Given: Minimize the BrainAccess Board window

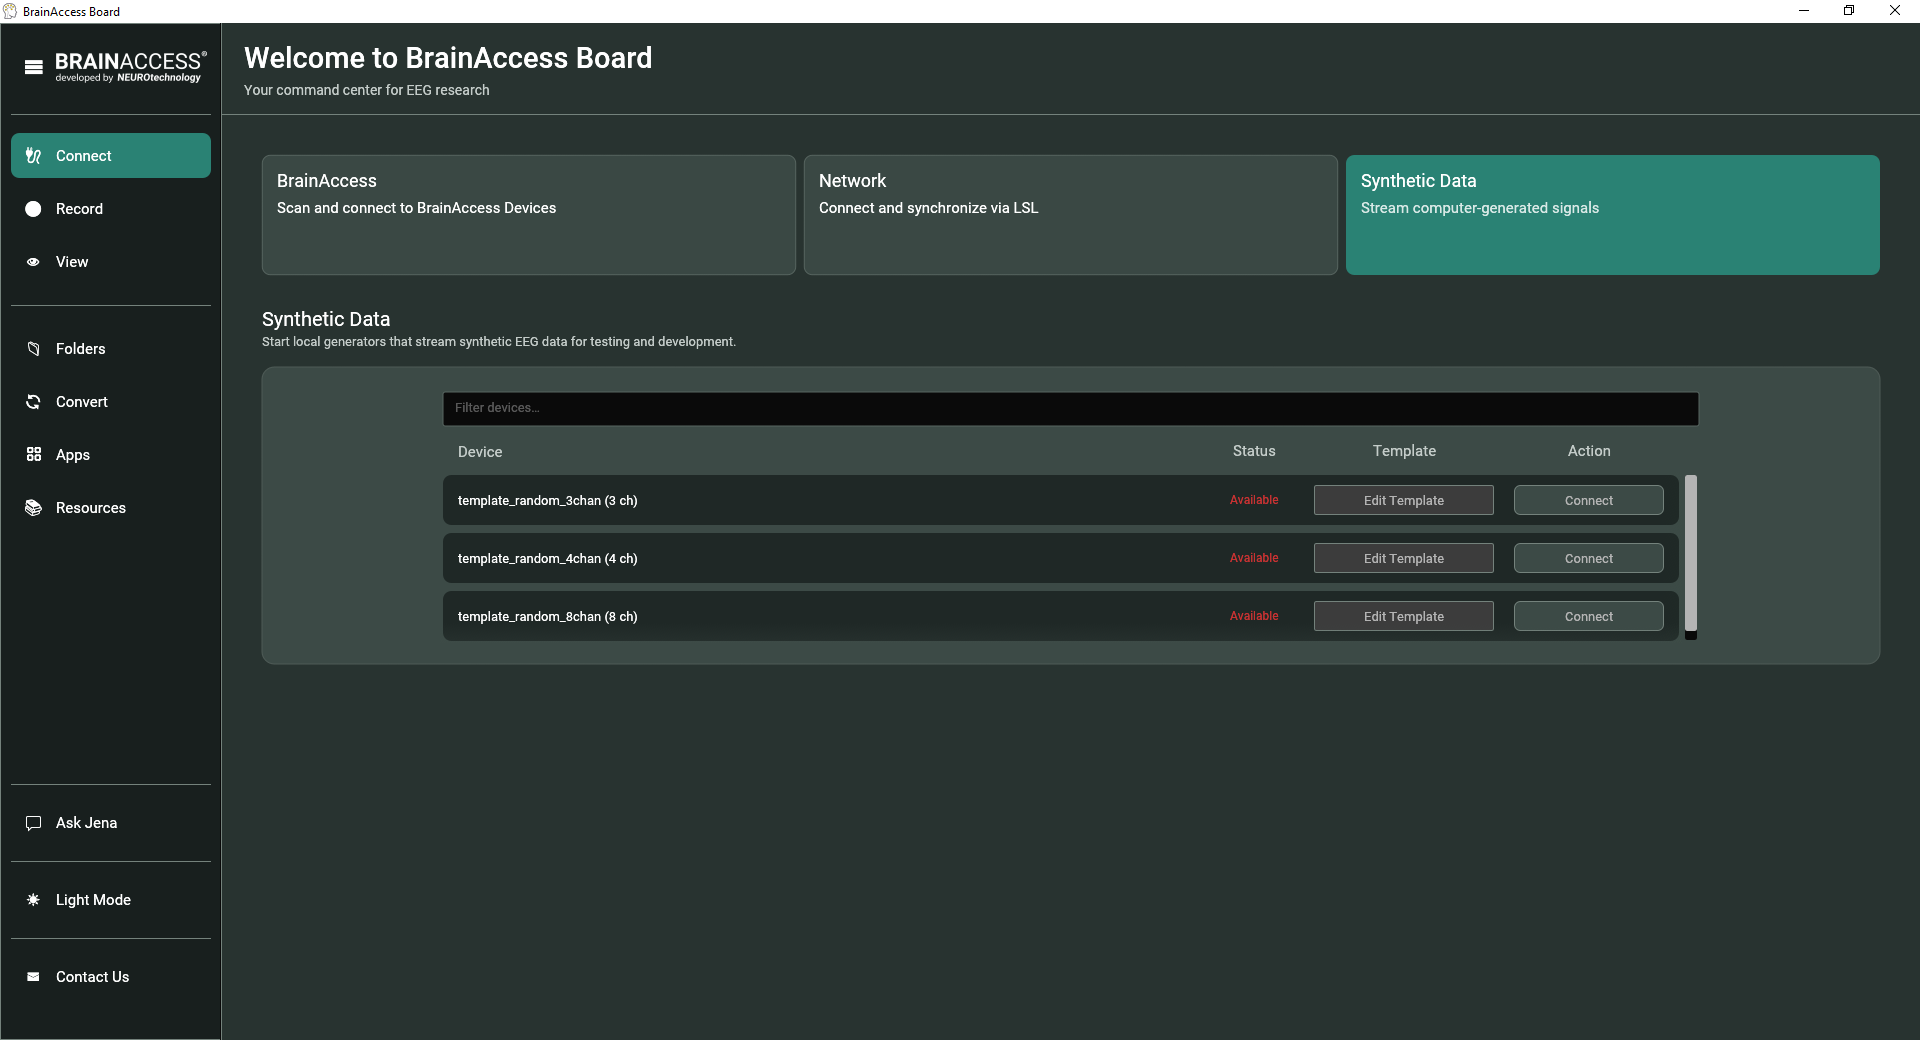Looking at the screenshot, I should click(1804, 11).
